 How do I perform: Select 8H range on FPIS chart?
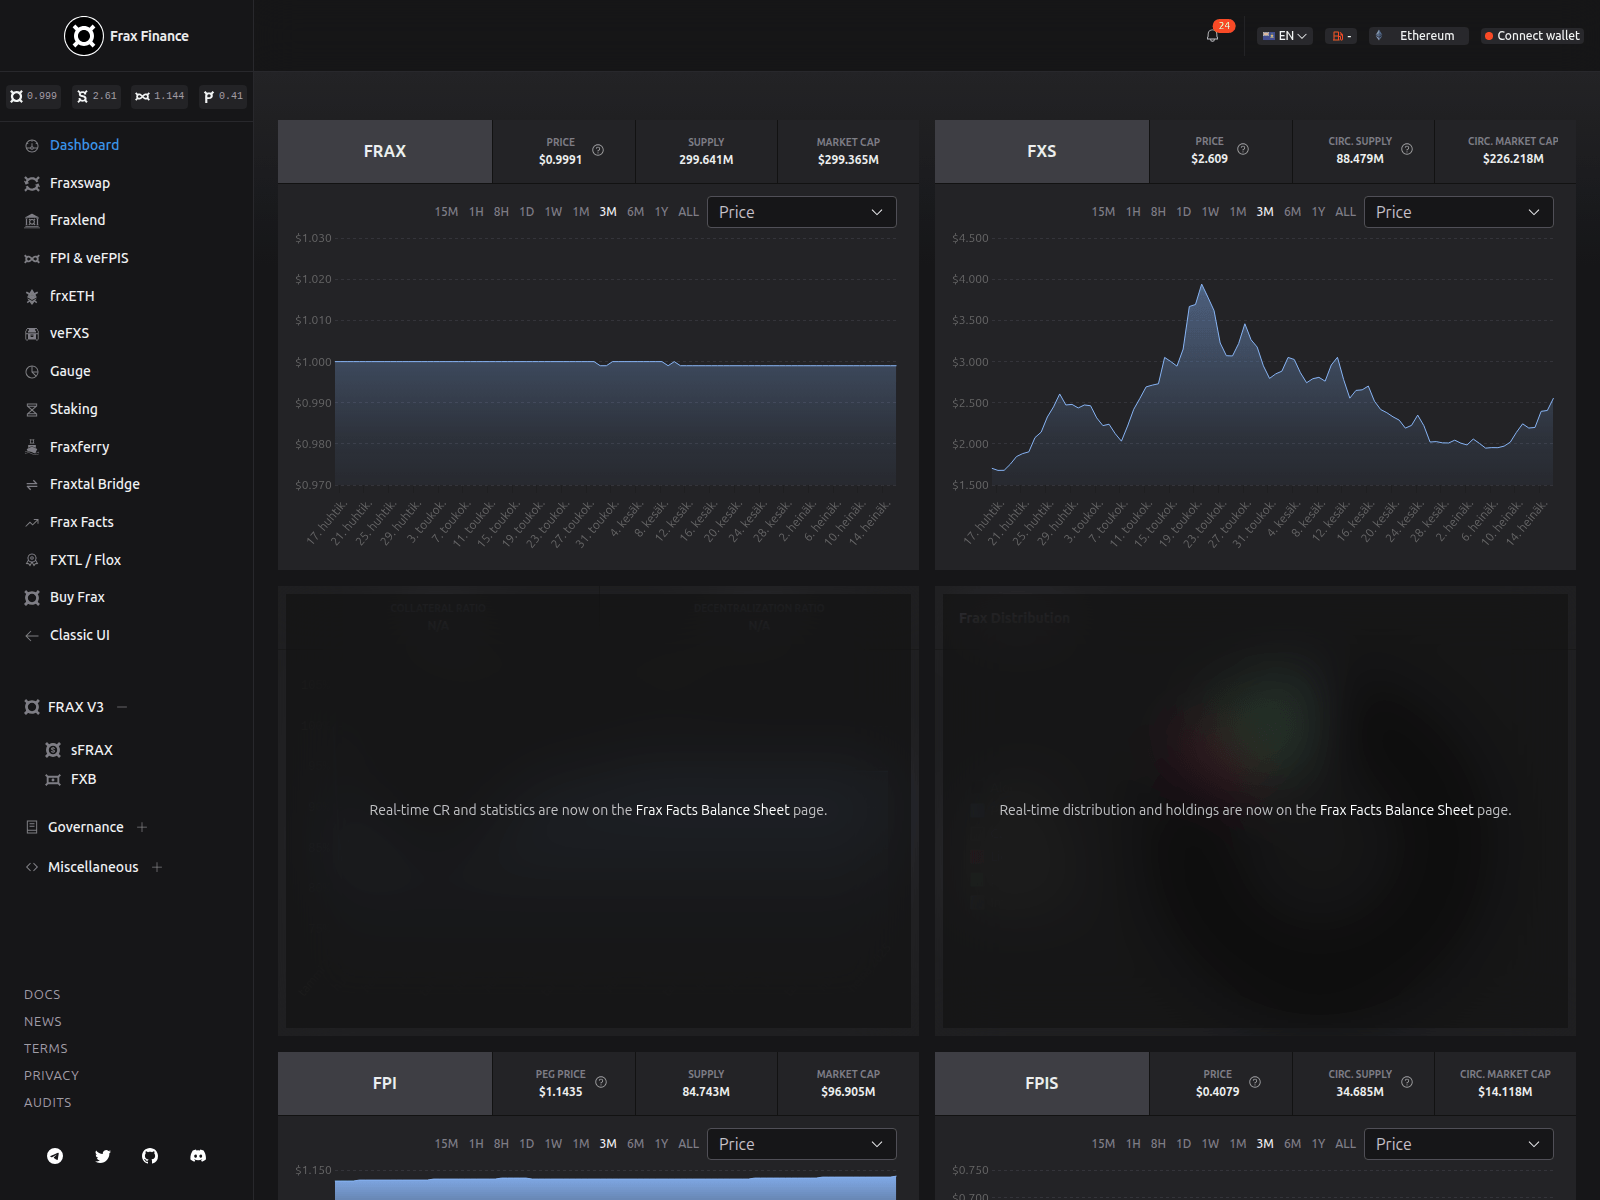point(1158,1144)
